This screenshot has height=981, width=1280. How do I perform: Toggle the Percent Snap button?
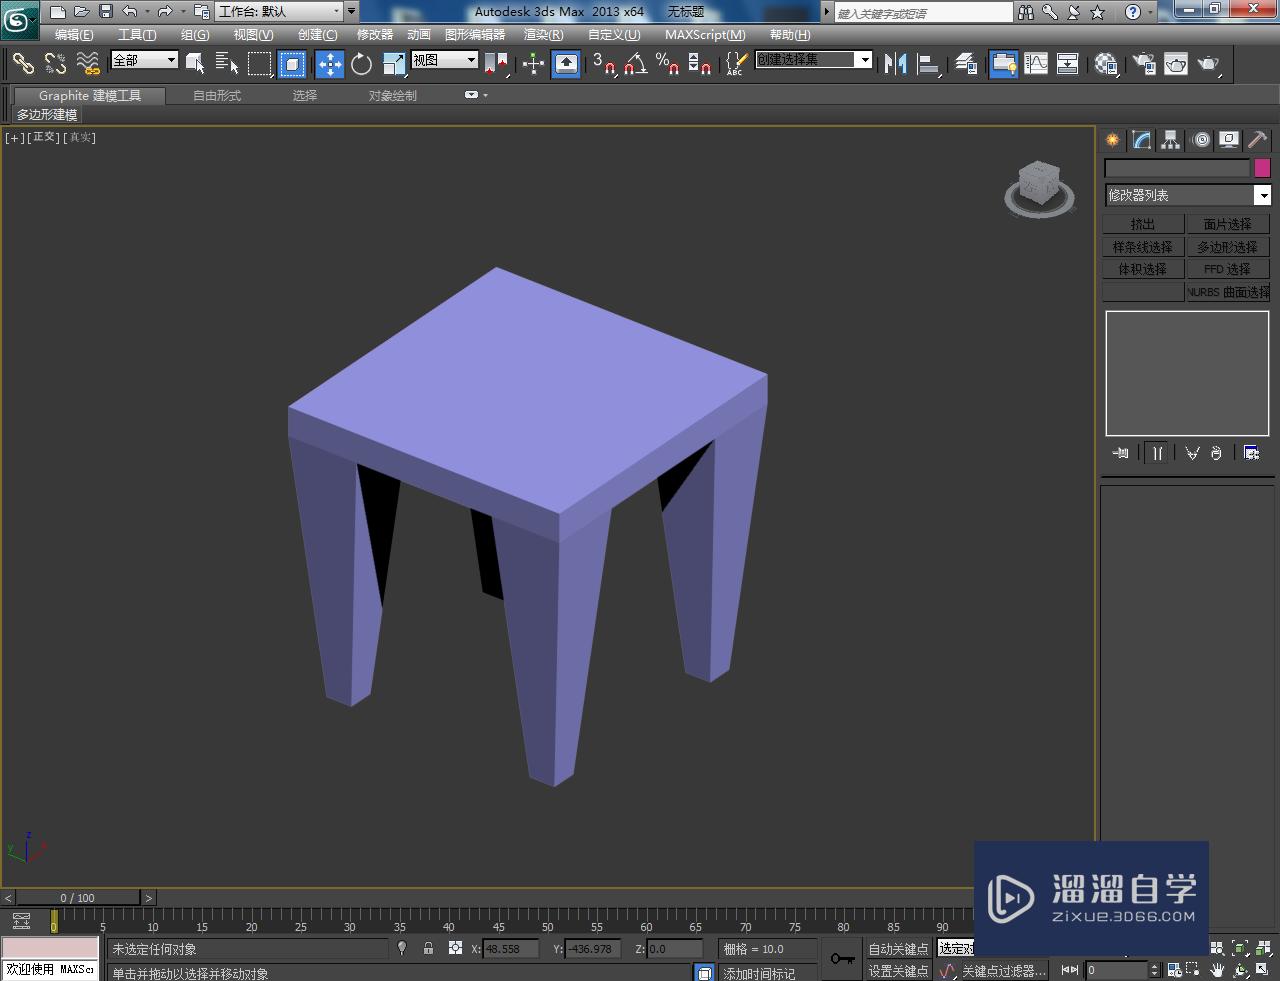pos(667,64)
